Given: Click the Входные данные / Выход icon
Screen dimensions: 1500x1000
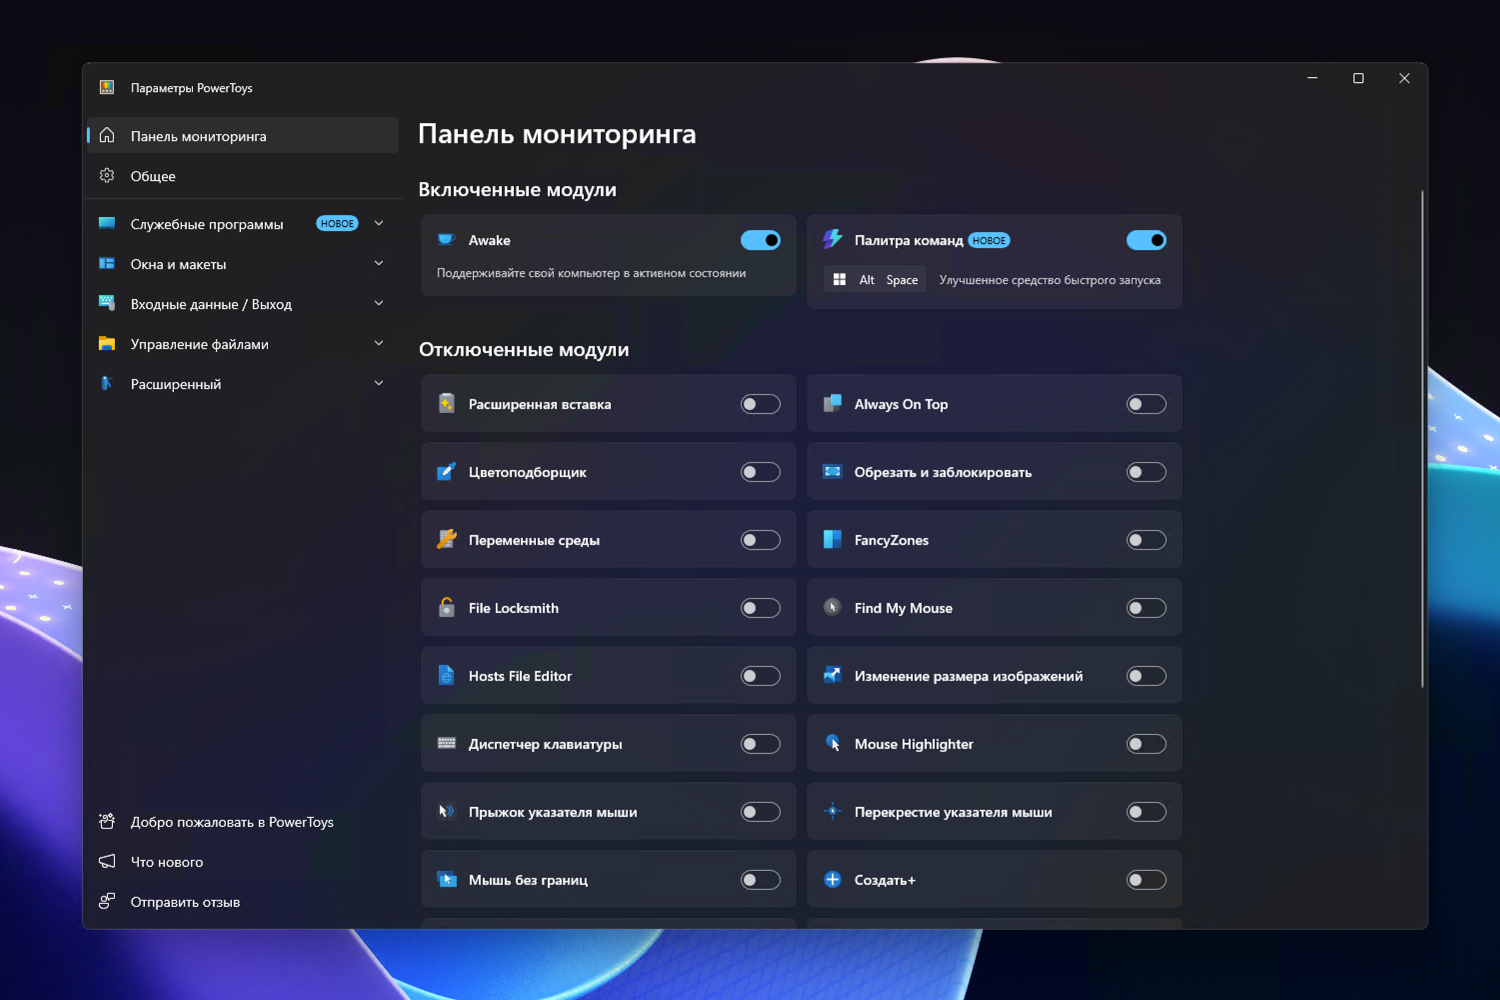Looking at the screenshot, I should click(107, 304).
